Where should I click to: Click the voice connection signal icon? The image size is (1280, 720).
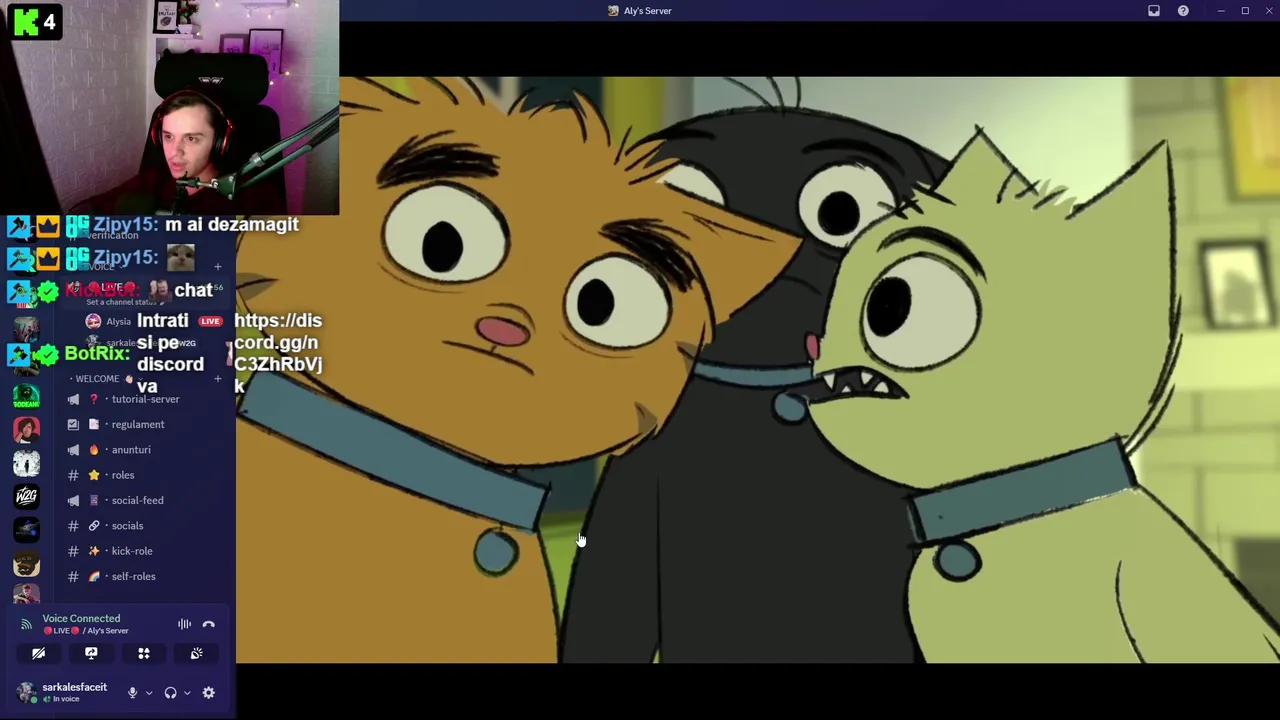pyautogui.click(x=27, y=624)
